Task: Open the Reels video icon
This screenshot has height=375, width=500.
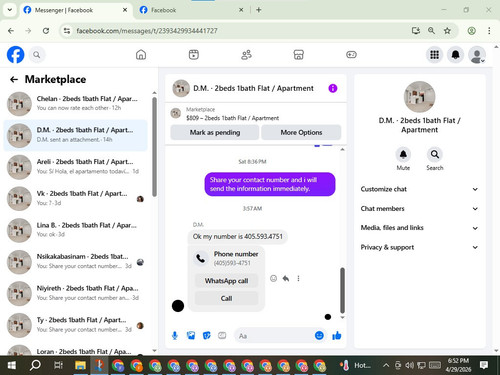Action: point(194,55)
